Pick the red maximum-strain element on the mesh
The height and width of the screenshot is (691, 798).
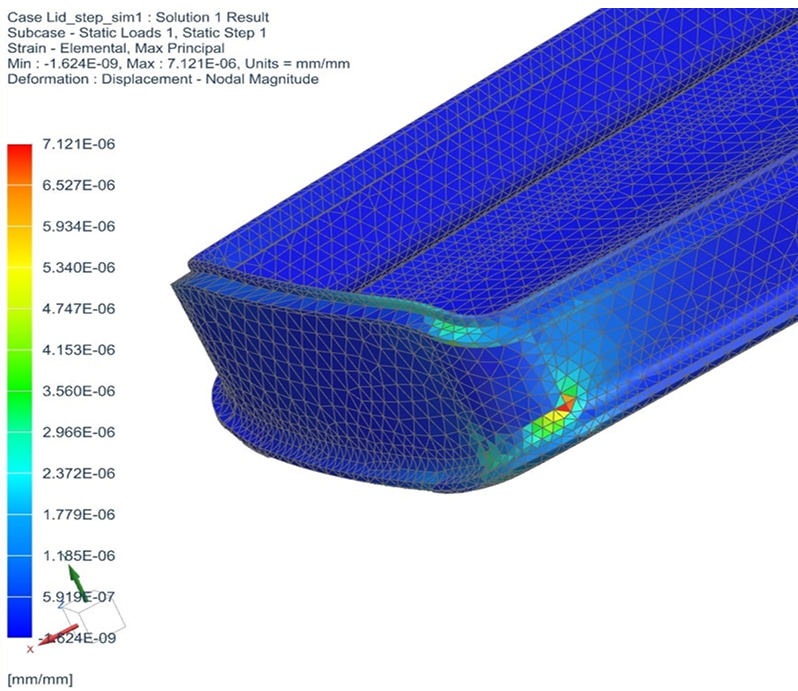566,403
